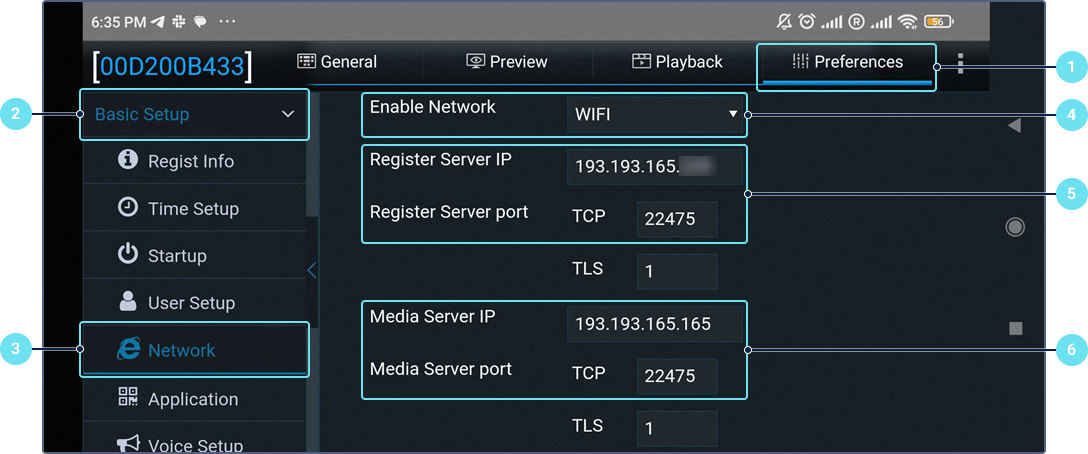
Task: Click the Time Setup clock icon
Action: [128, 207]
